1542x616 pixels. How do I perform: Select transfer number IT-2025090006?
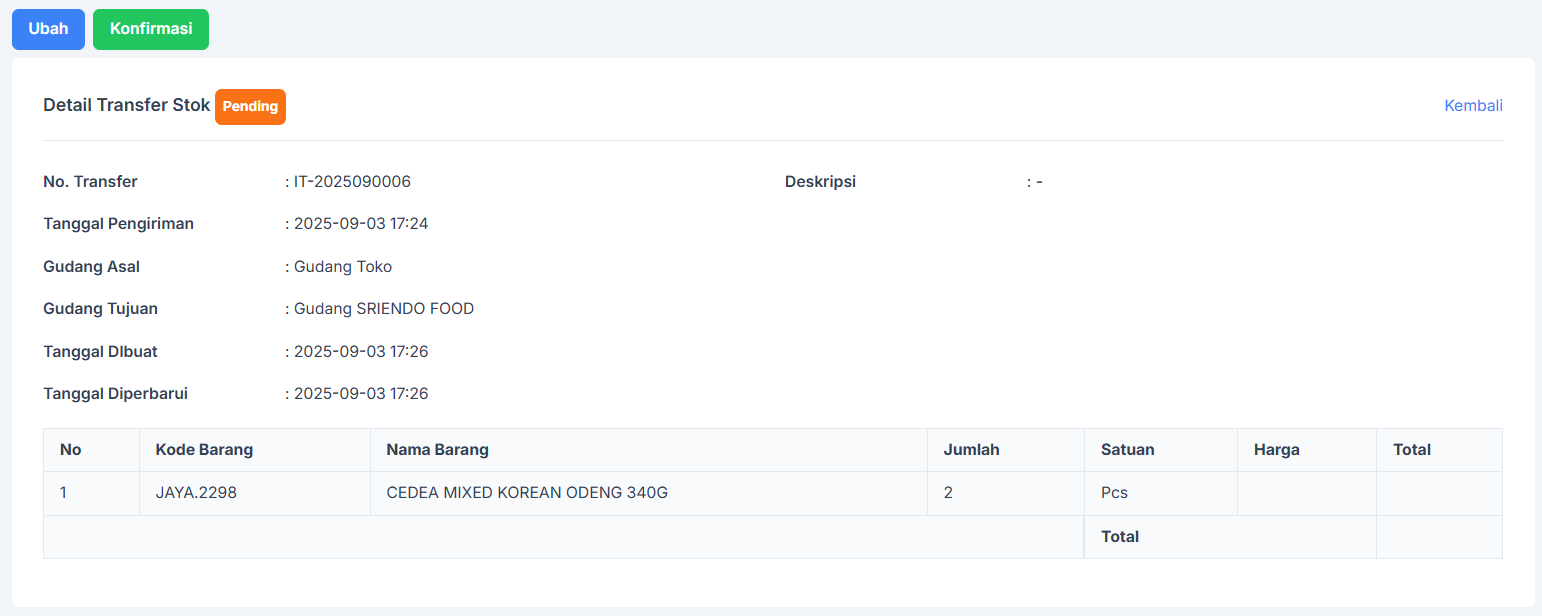350,181
